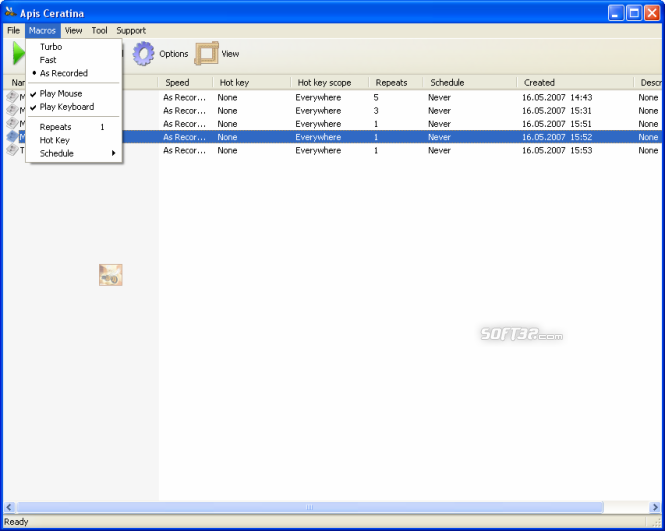665x531 pixels.
Task: Sort by Hot key scope column header
Action: pyautogui.click(x=330, y=82)
